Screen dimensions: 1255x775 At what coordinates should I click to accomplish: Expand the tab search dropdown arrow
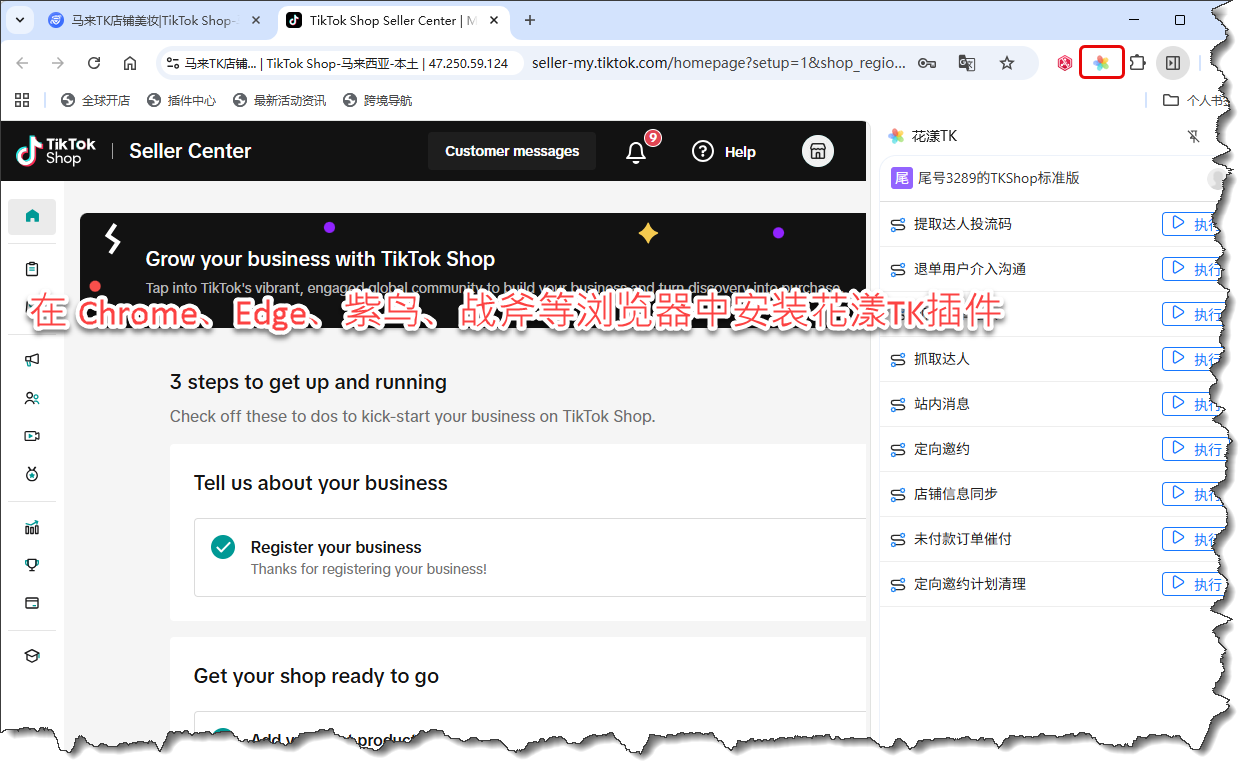[x=19, y=20]
